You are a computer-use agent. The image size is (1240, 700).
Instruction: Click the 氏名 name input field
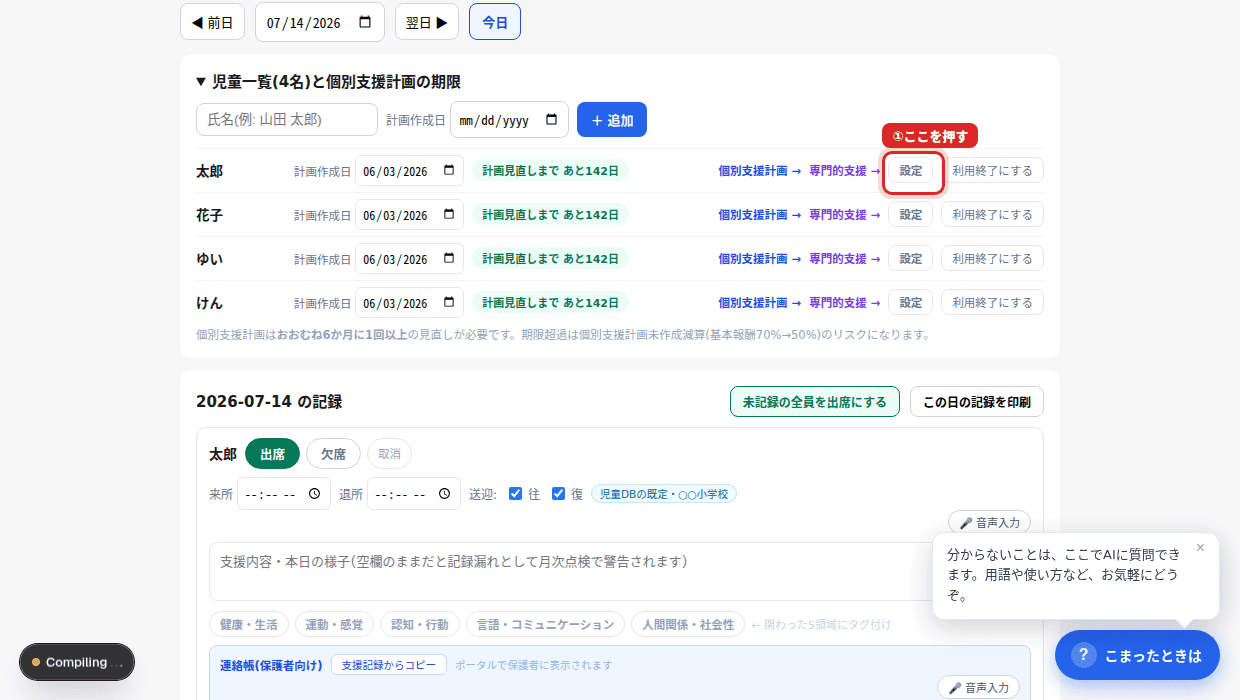pos(287,120)
